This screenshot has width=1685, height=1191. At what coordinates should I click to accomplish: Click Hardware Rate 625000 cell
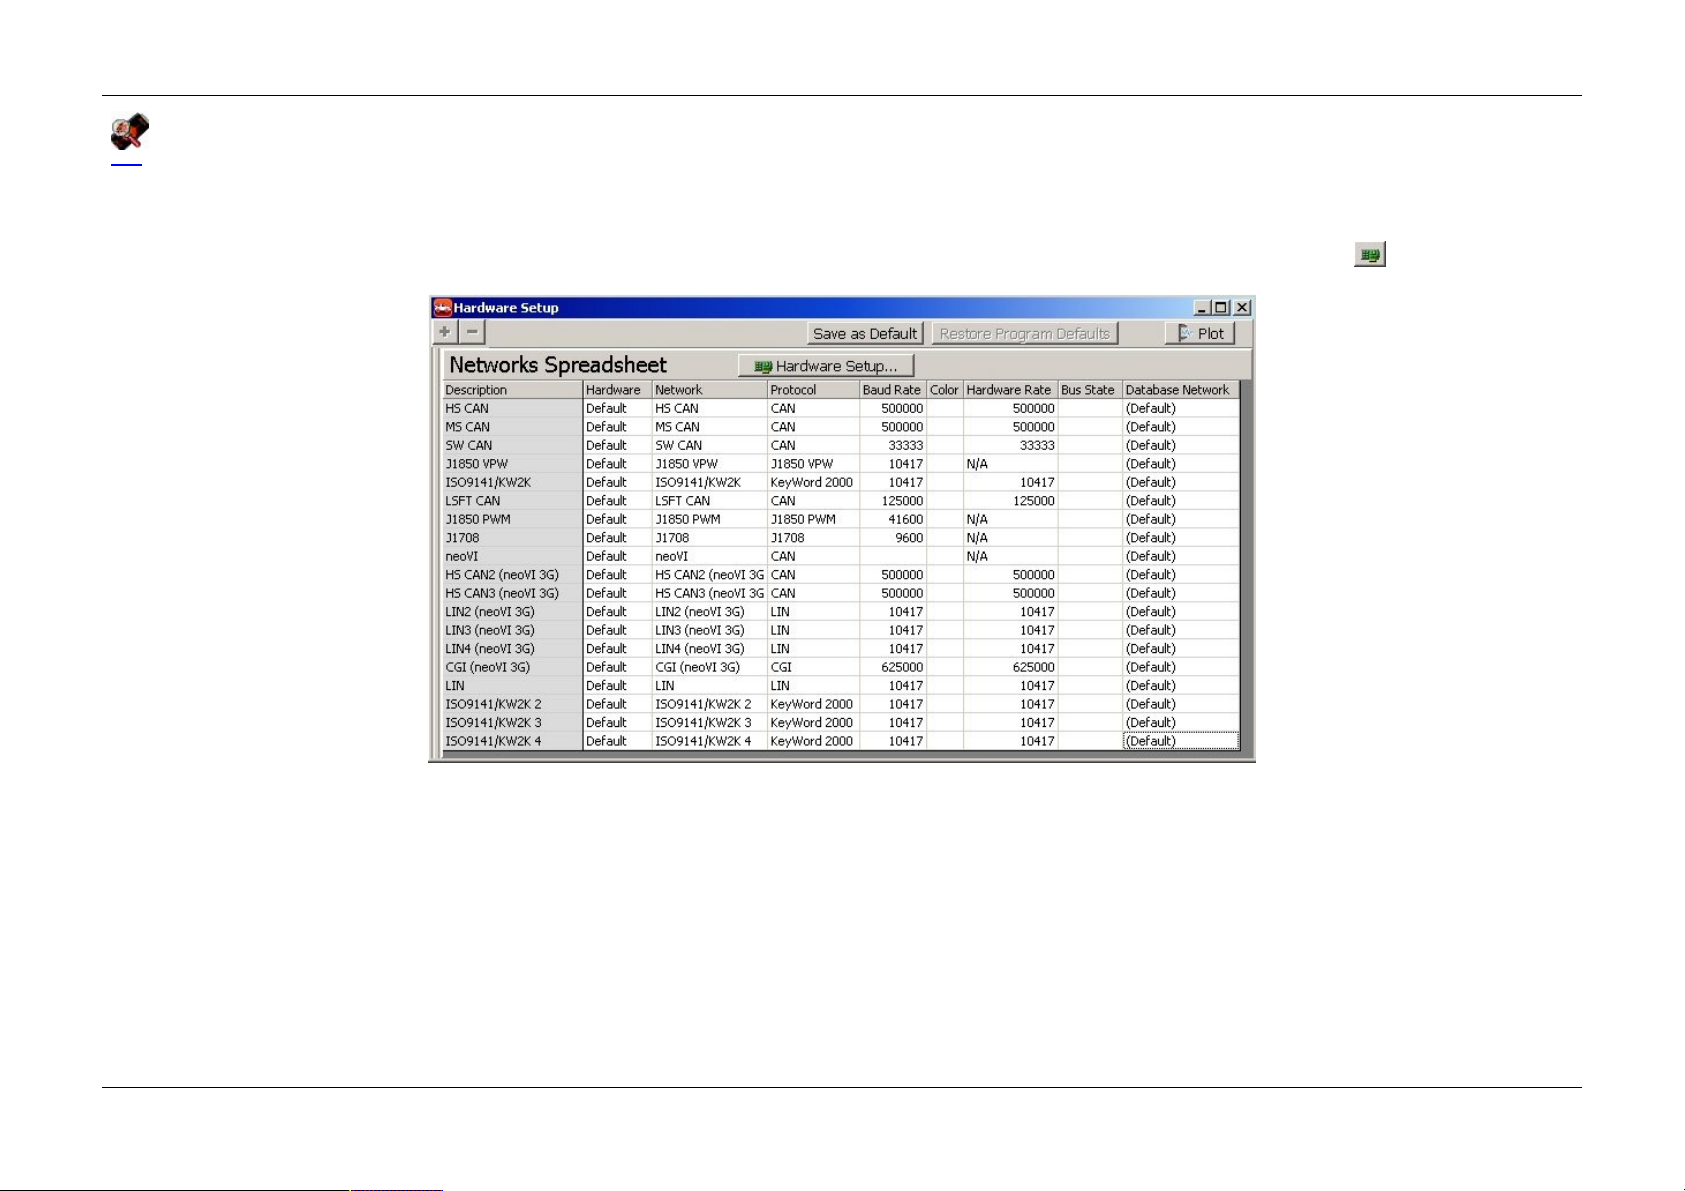pos(1010,667)
